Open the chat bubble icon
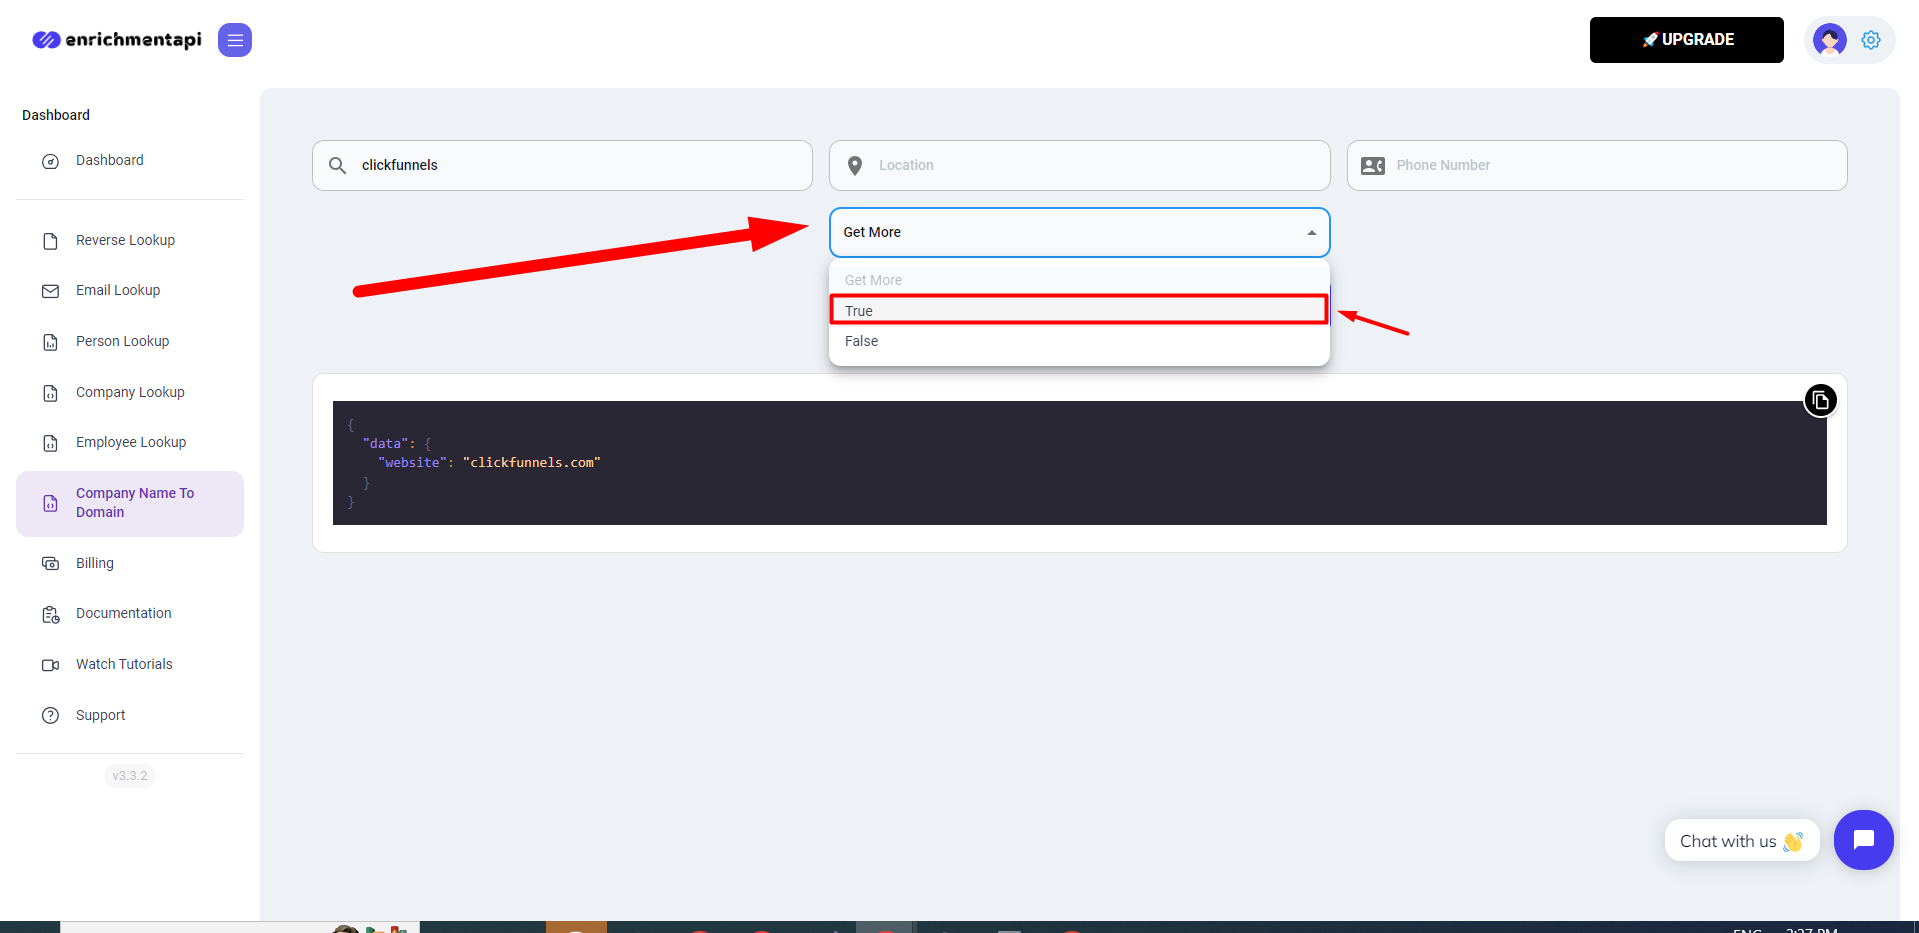 (x=1863, y=840)
